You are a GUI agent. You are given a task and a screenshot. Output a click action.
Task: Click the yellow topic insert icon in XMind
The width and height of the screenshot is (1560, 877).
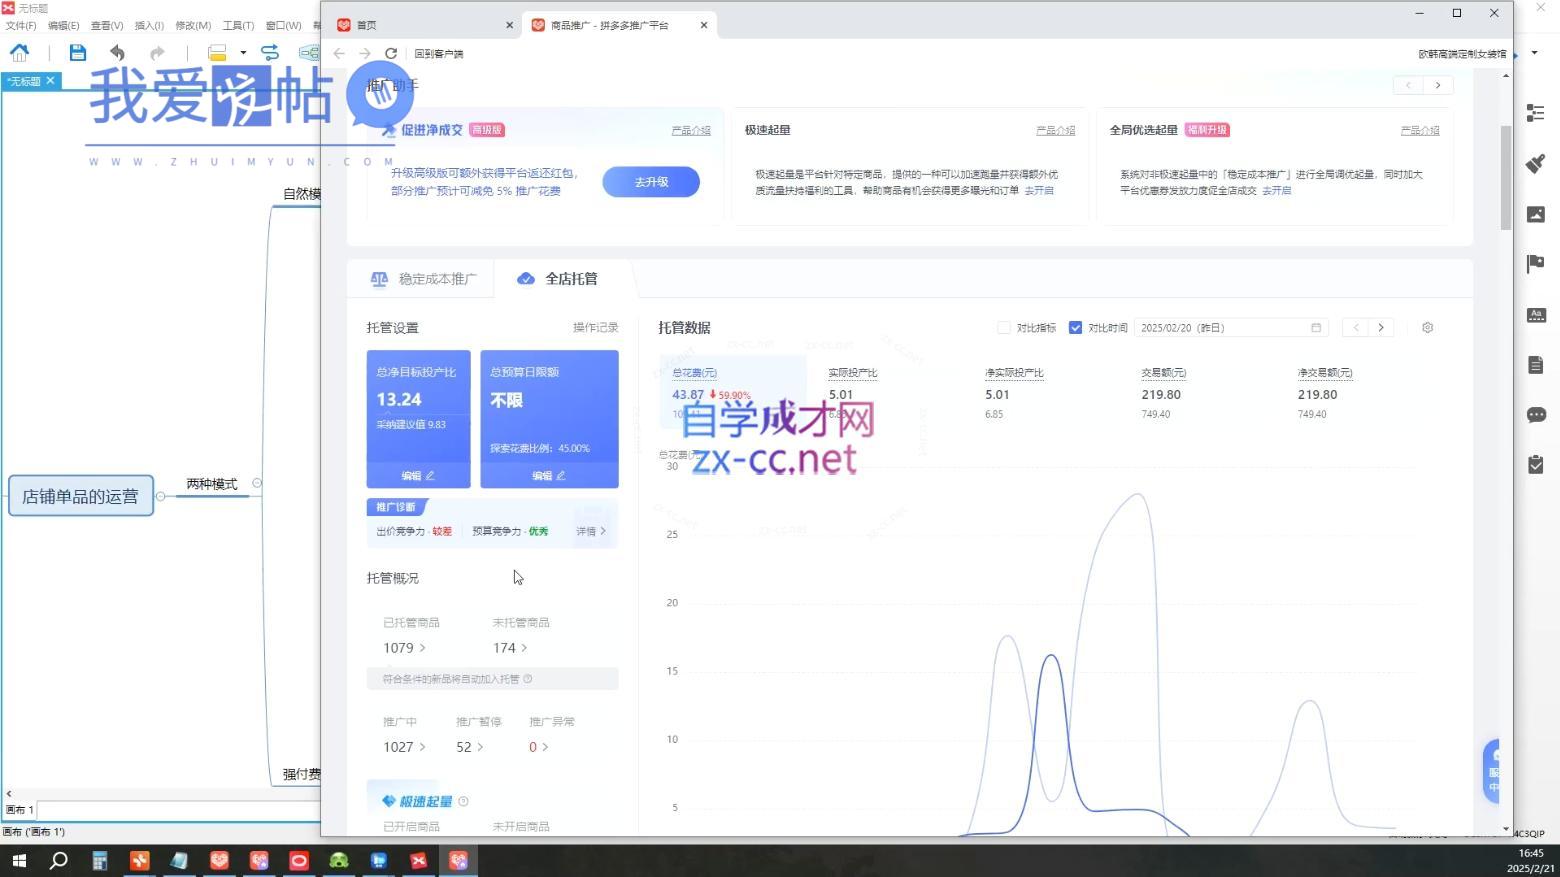(217, 52)
